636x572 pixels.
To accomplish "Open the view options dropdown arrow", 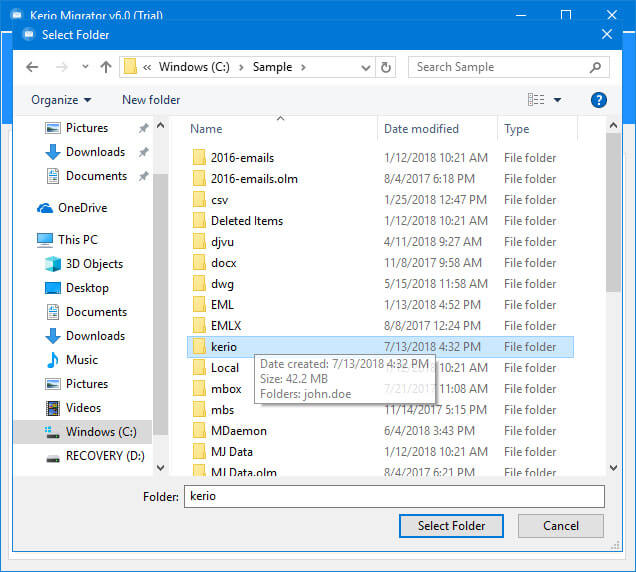I will pyautogui.click(x=557, y=100).
